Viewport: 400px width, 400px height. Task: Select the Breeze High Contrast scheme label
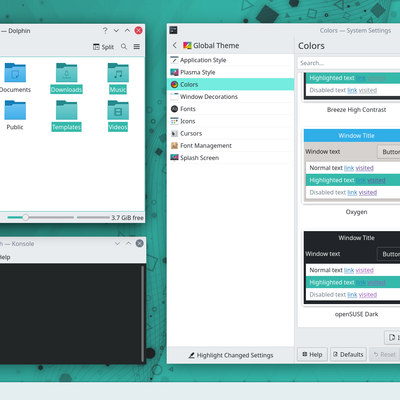(x=356, y=110)
